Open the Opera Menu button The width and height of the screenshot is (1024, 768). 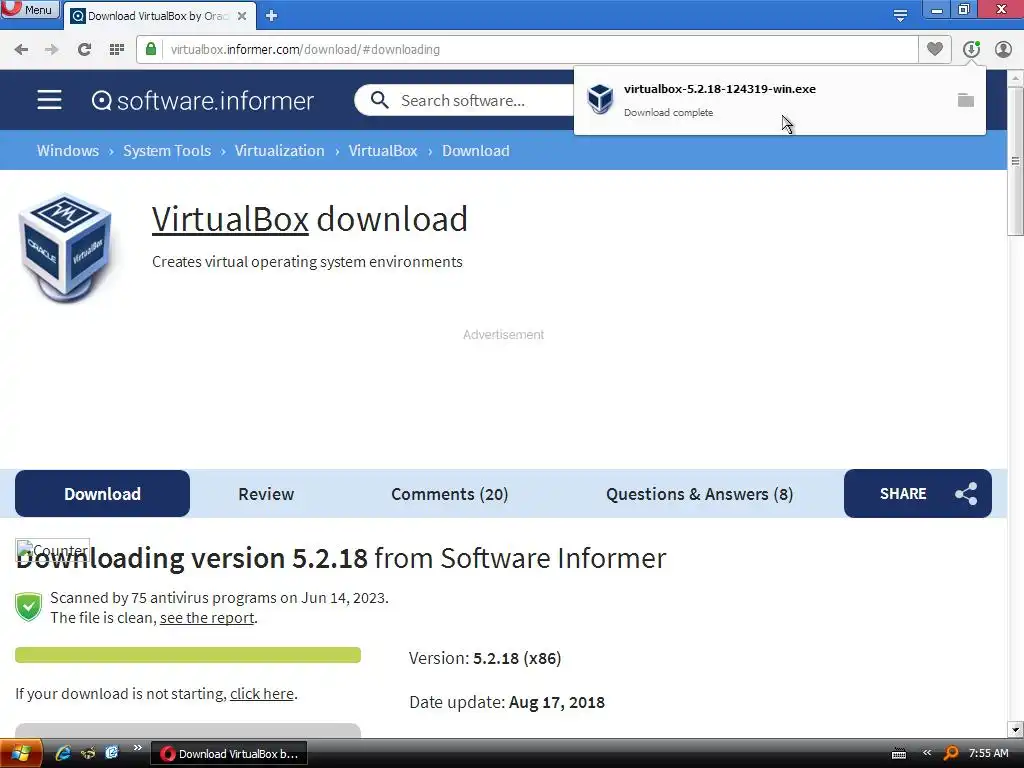29,9
